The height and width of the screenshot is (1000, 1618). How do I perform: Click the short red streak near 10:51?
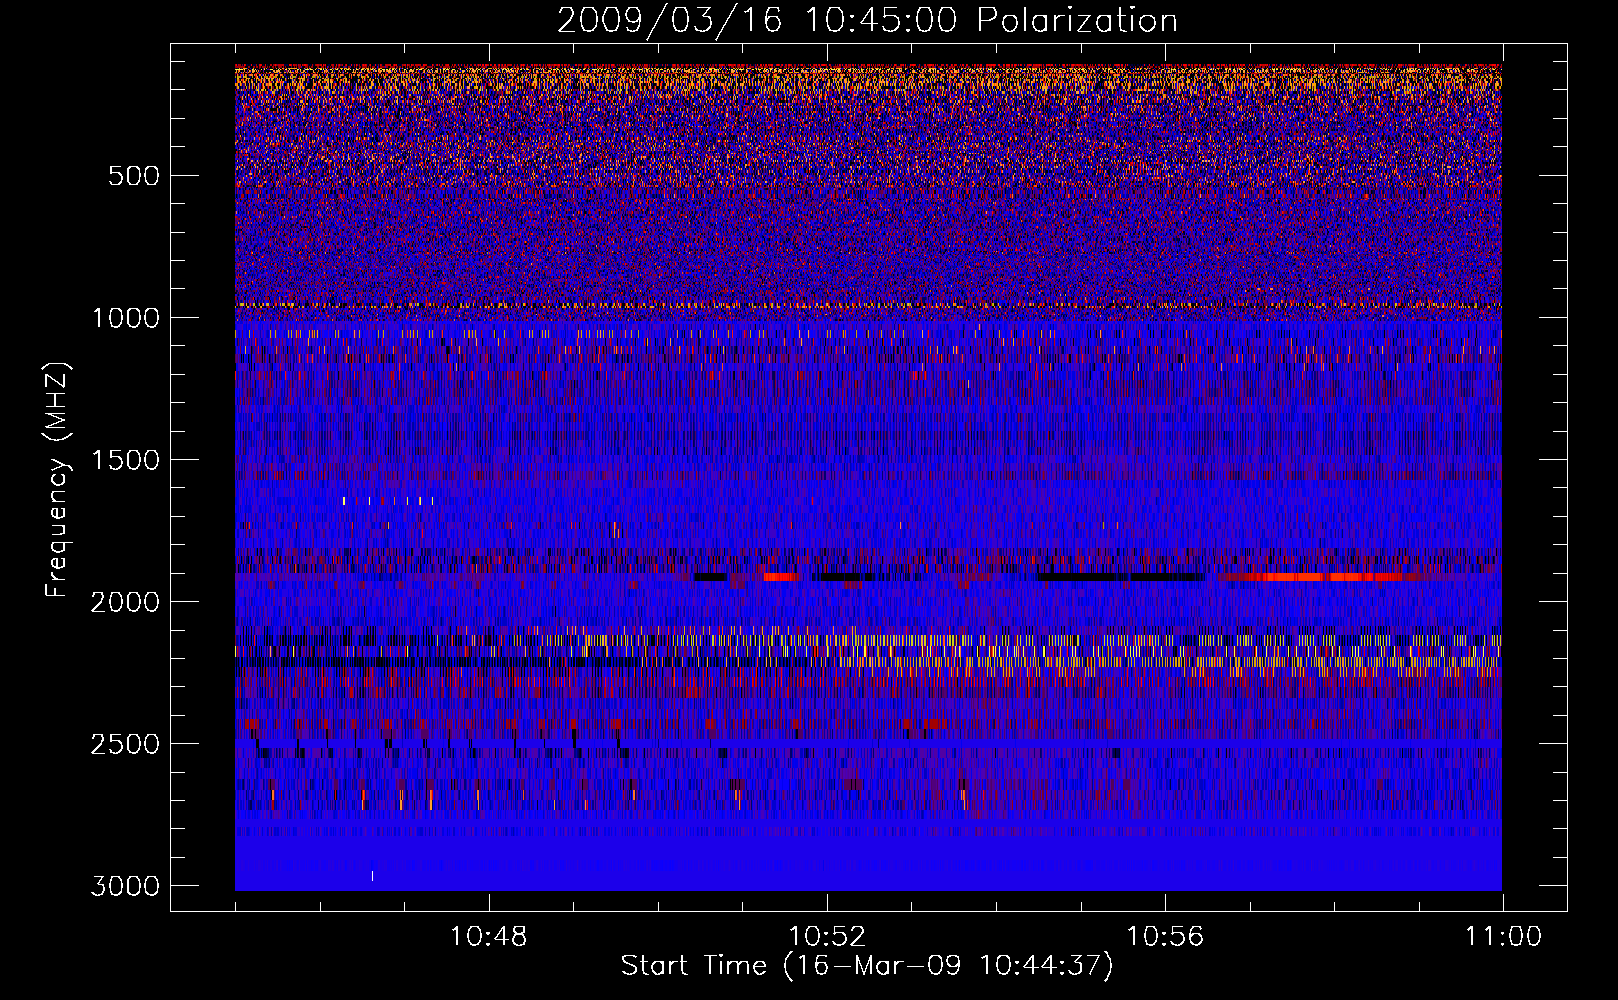(781, 577)
